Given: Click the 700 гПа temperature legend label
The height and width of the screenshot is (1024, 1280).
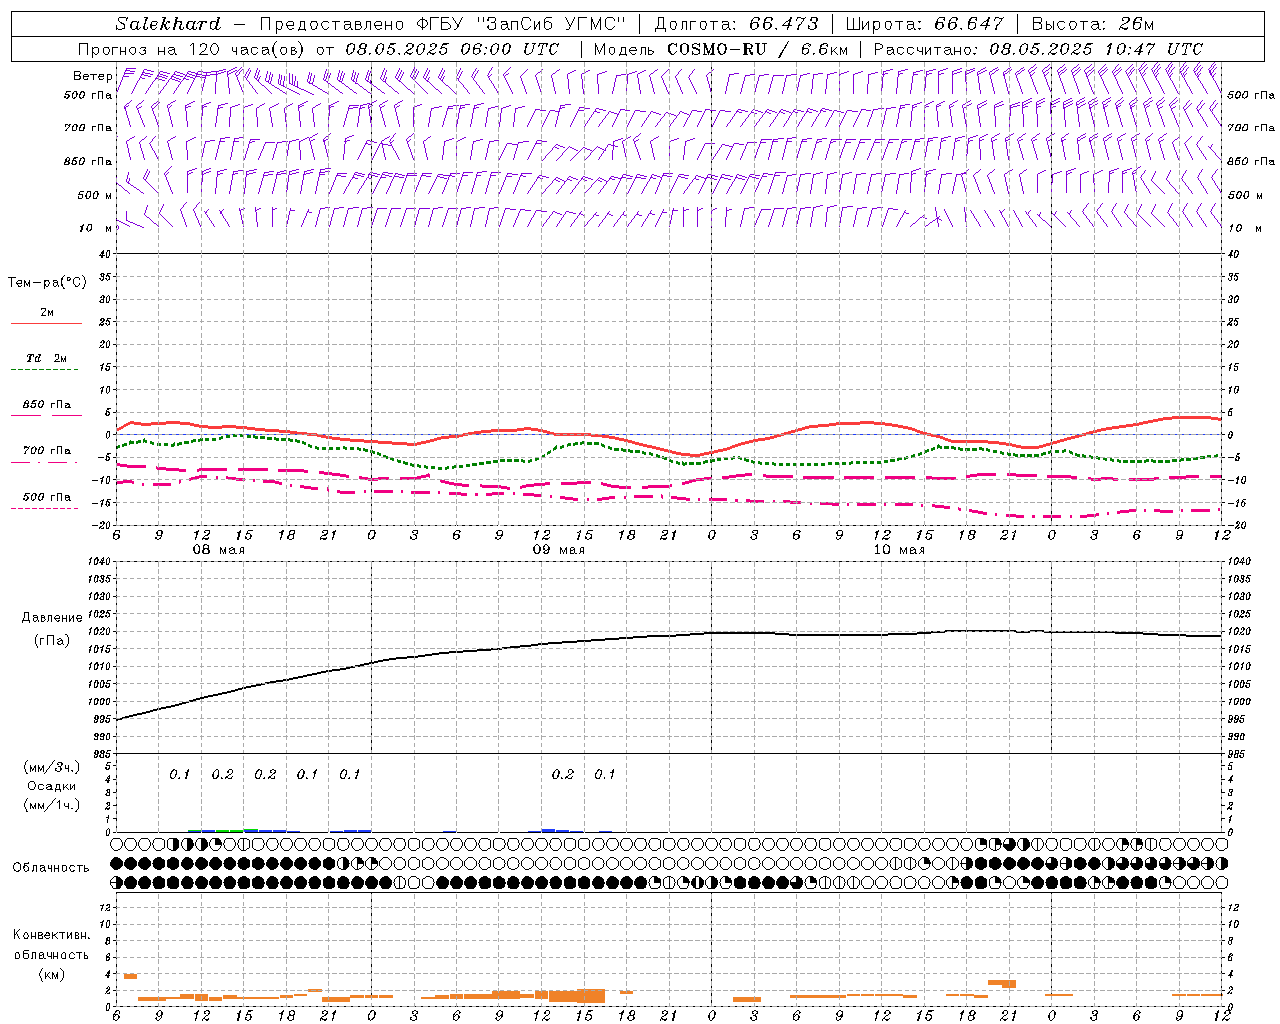Looking at the screenshot, I should (x=47, y=451).
